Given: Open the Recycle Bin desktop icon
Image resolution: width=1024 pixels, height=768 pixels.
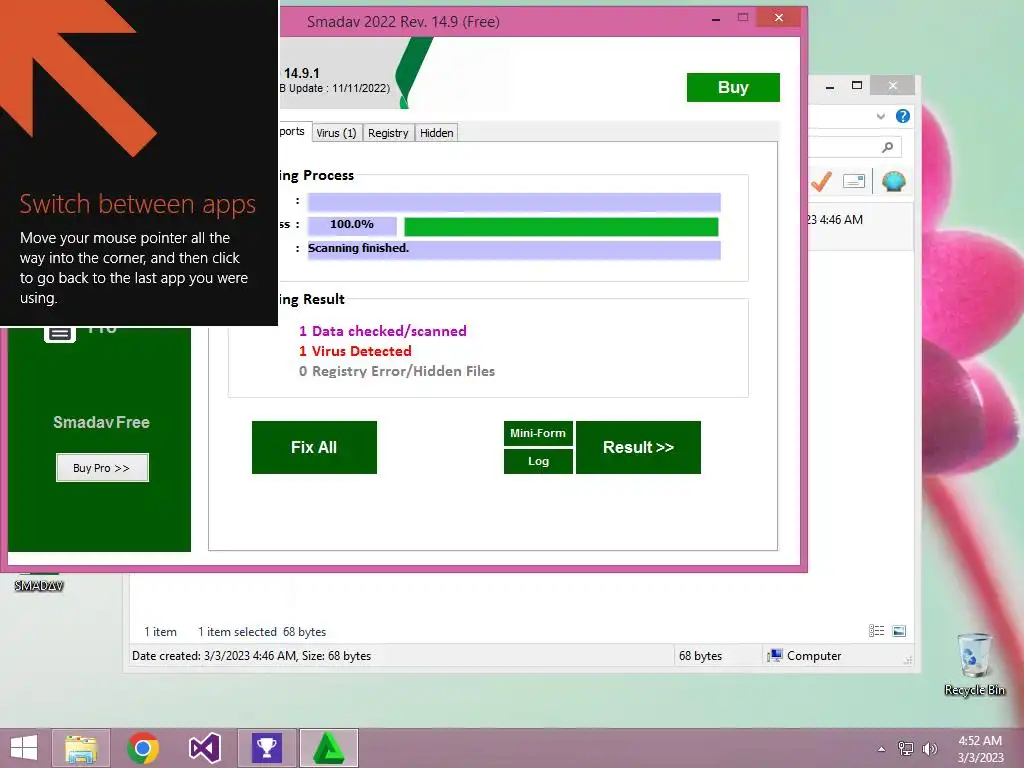Looking at the screenshot, I should click(x=974, y=664).
